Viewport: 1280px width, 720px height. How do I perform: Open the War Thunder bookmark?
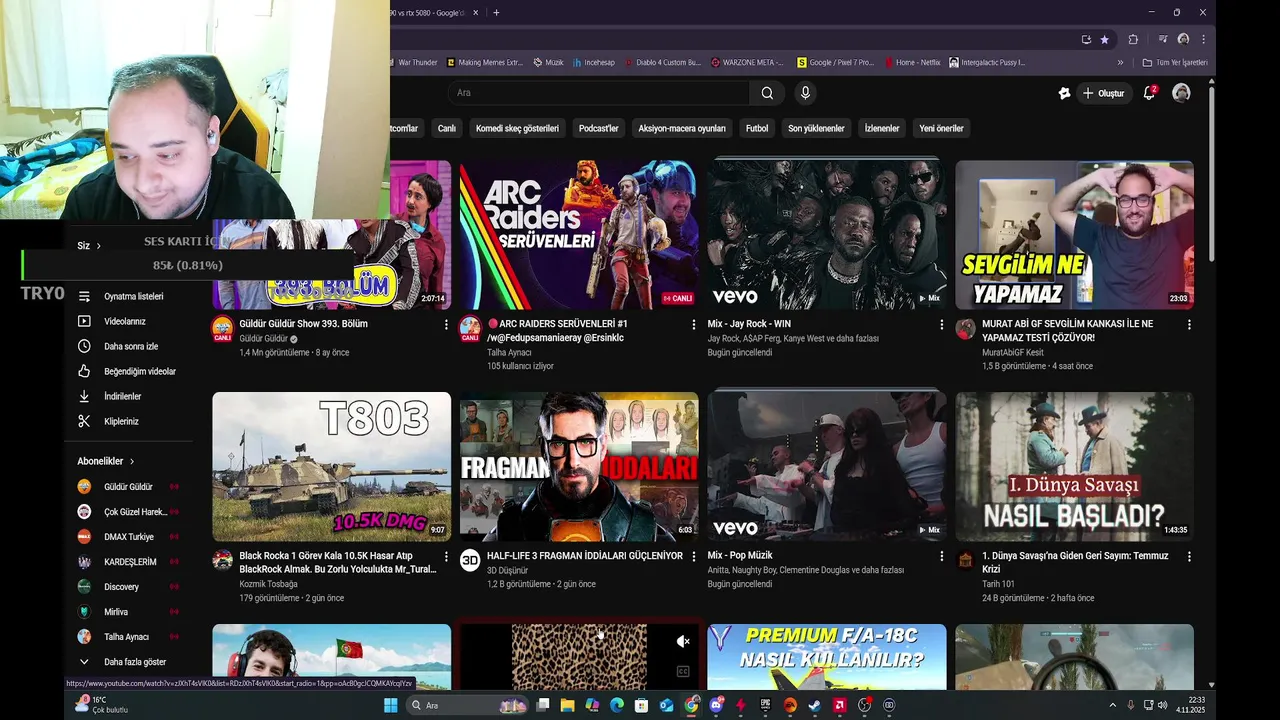click(415, 62)
